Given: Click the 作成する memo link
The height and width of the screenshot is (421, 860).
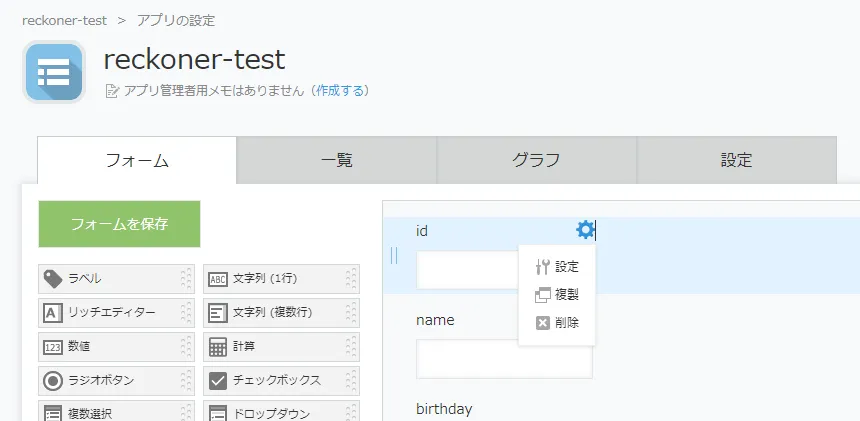Looking at the screenshot, I should (340, 91).
